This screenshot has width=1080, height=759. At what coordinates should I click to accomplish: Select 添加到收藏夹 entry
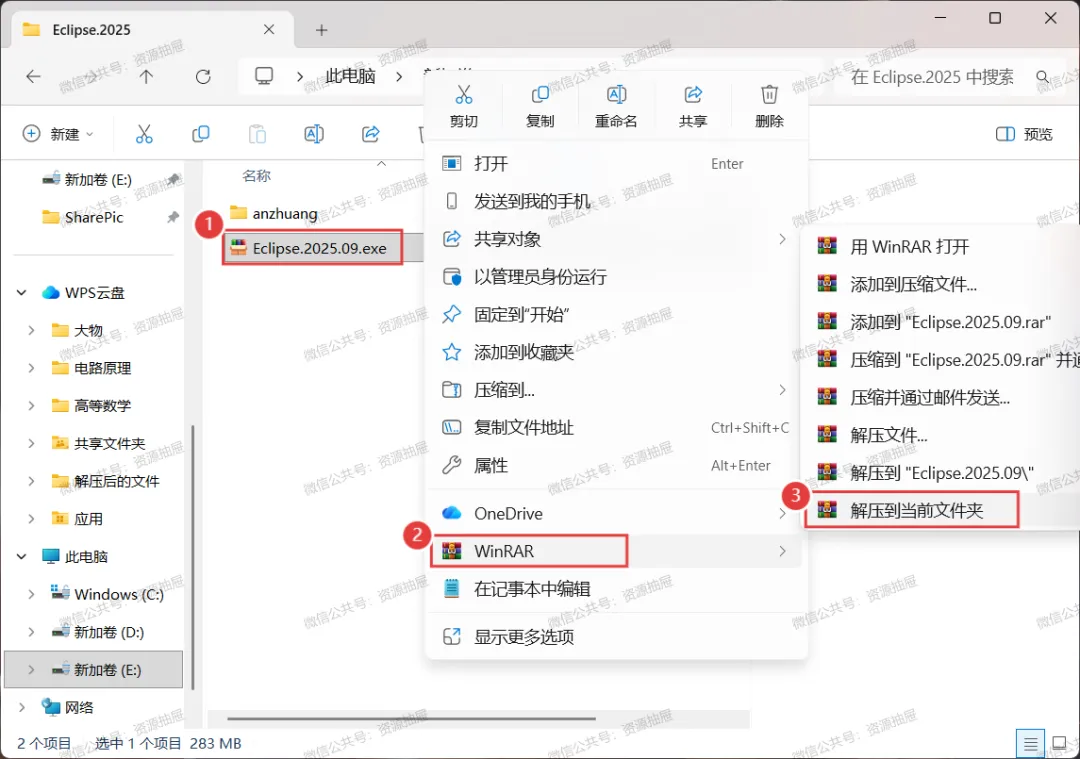pos(615,353)
